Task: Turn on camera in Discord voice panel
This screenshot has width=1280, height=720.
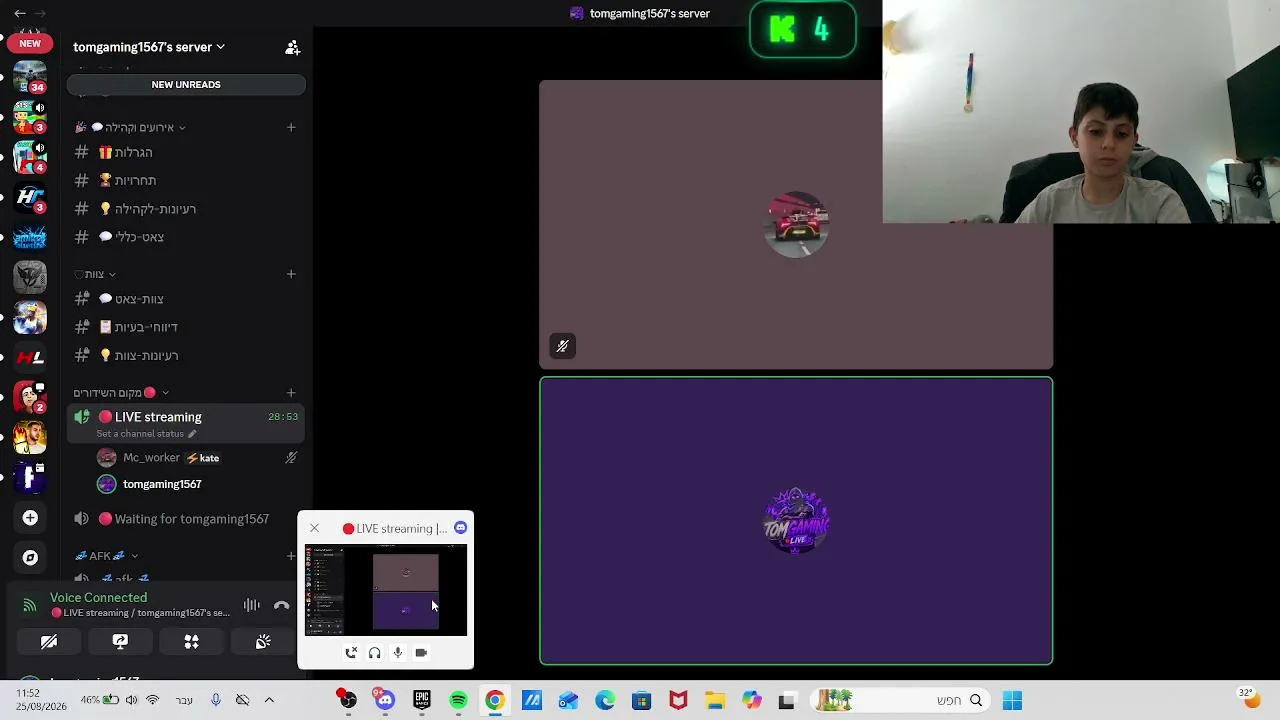Action: (x=49, y=642)
